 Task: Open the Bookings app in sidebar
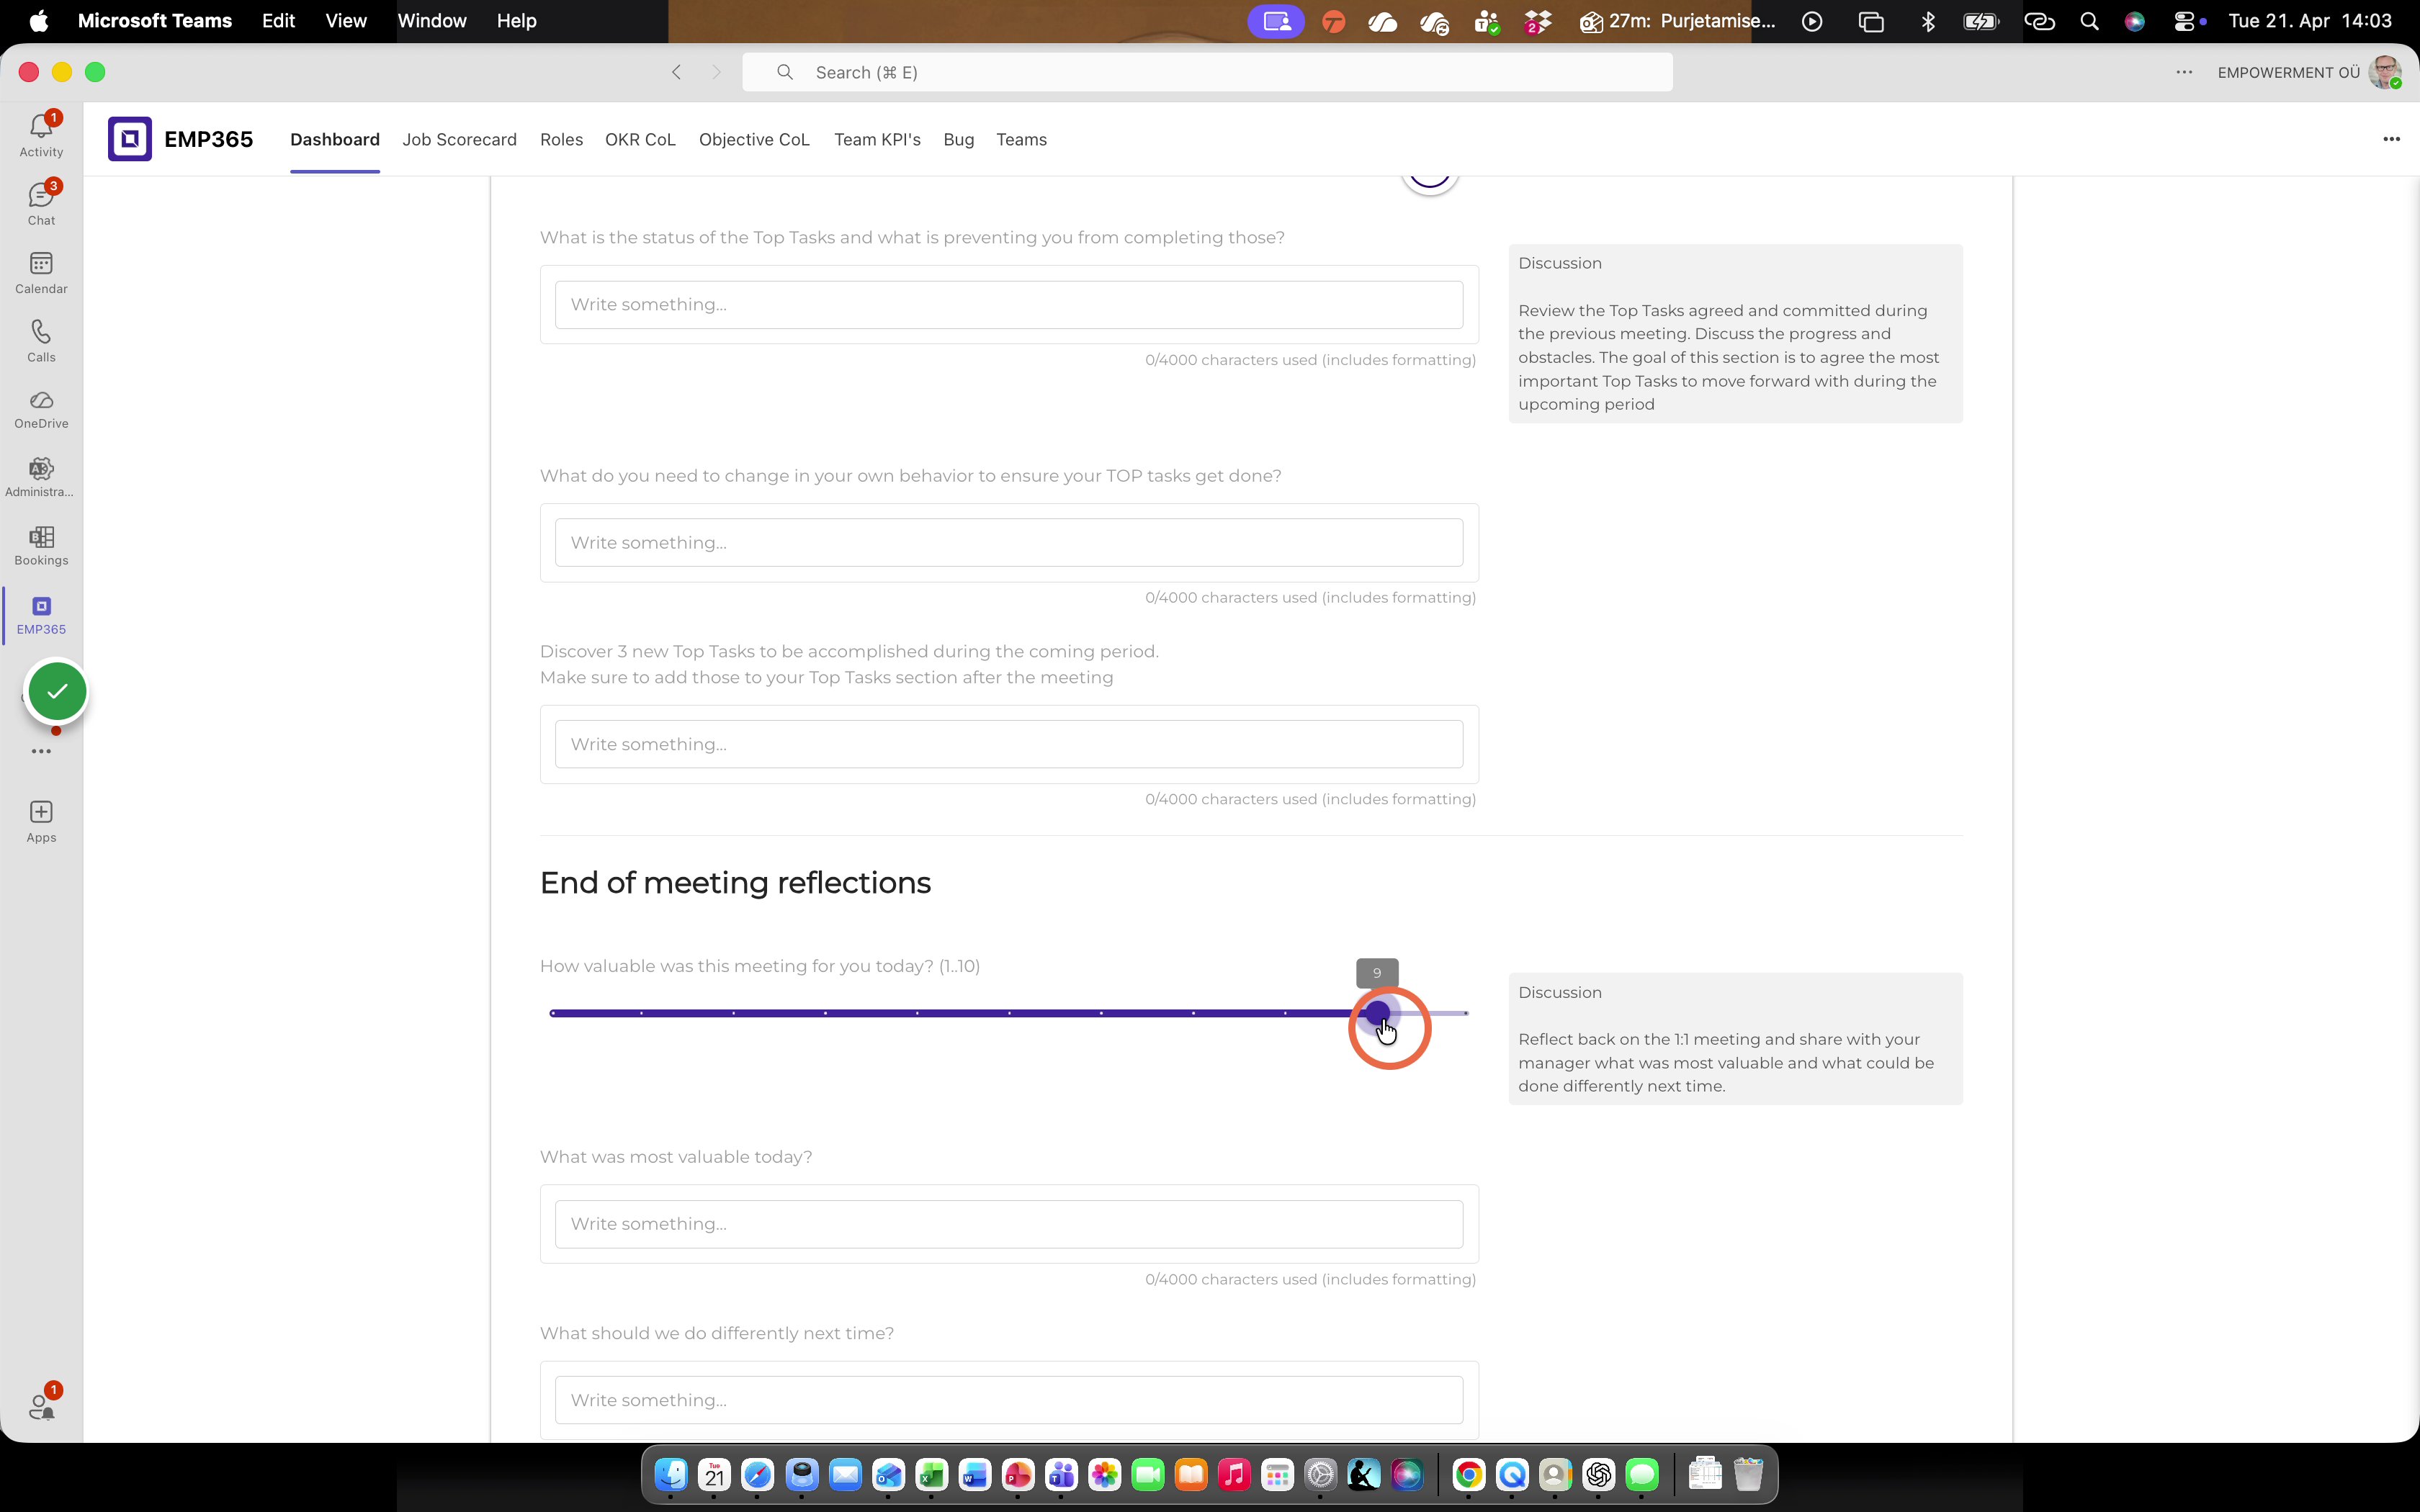pos(41,546)
